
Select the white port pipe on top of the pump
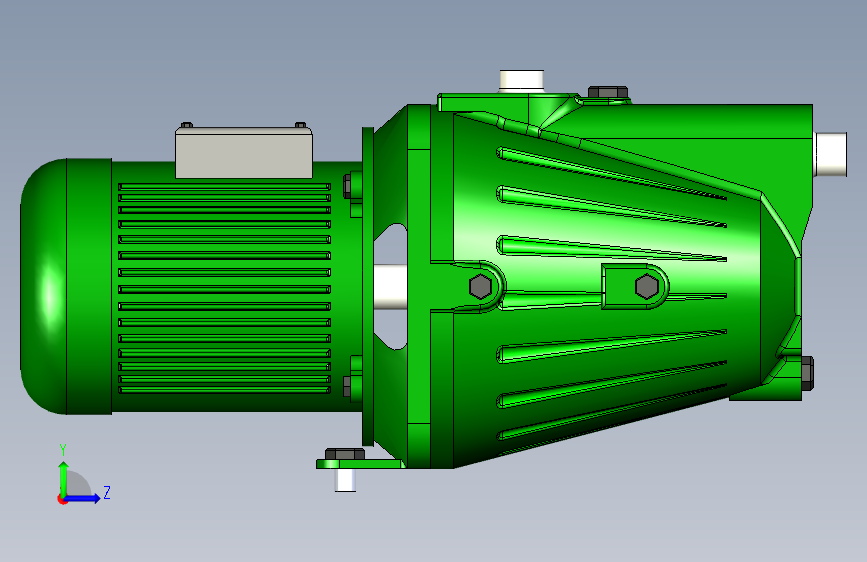[x=521, y=81]
